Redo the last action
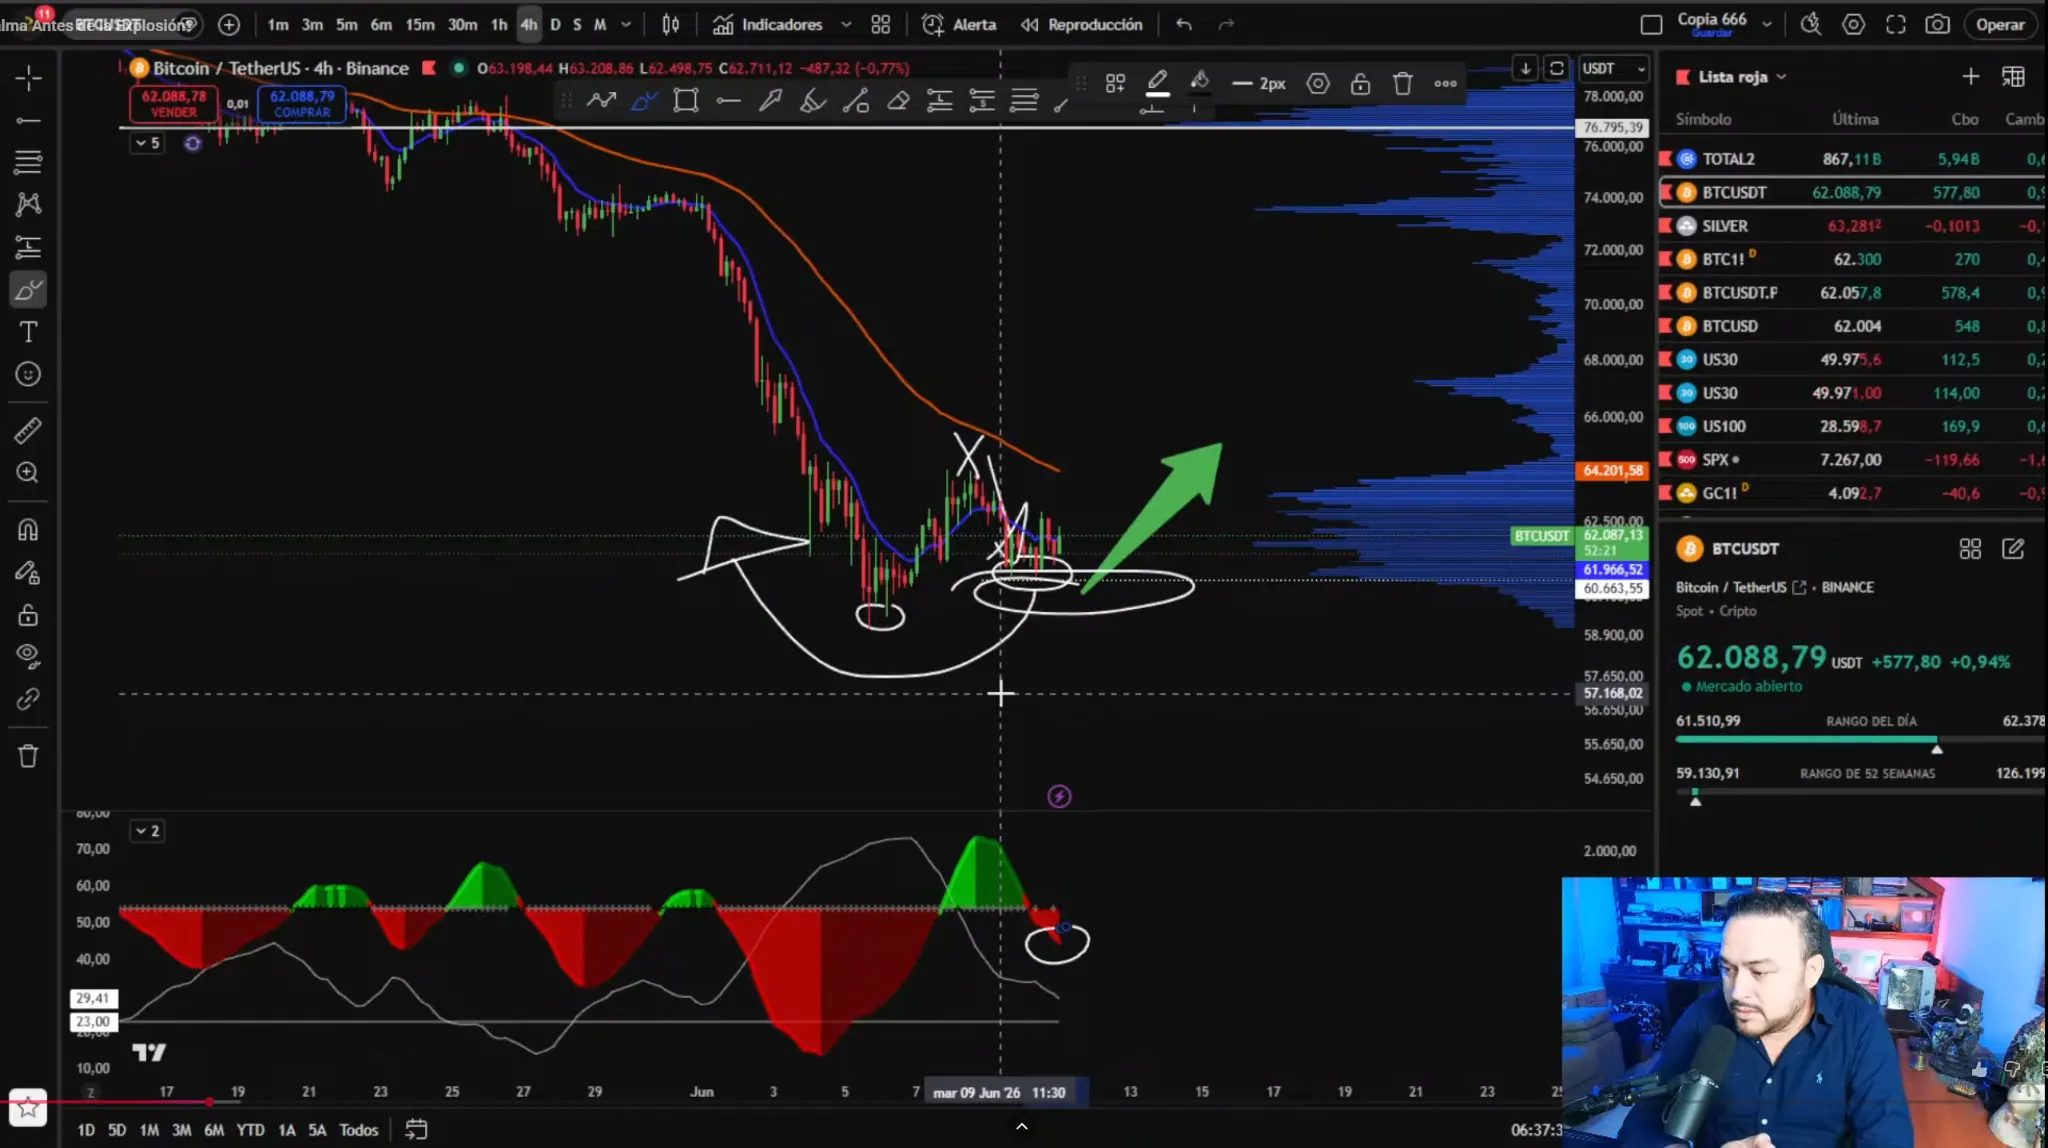 click(x=1227, y=24)
